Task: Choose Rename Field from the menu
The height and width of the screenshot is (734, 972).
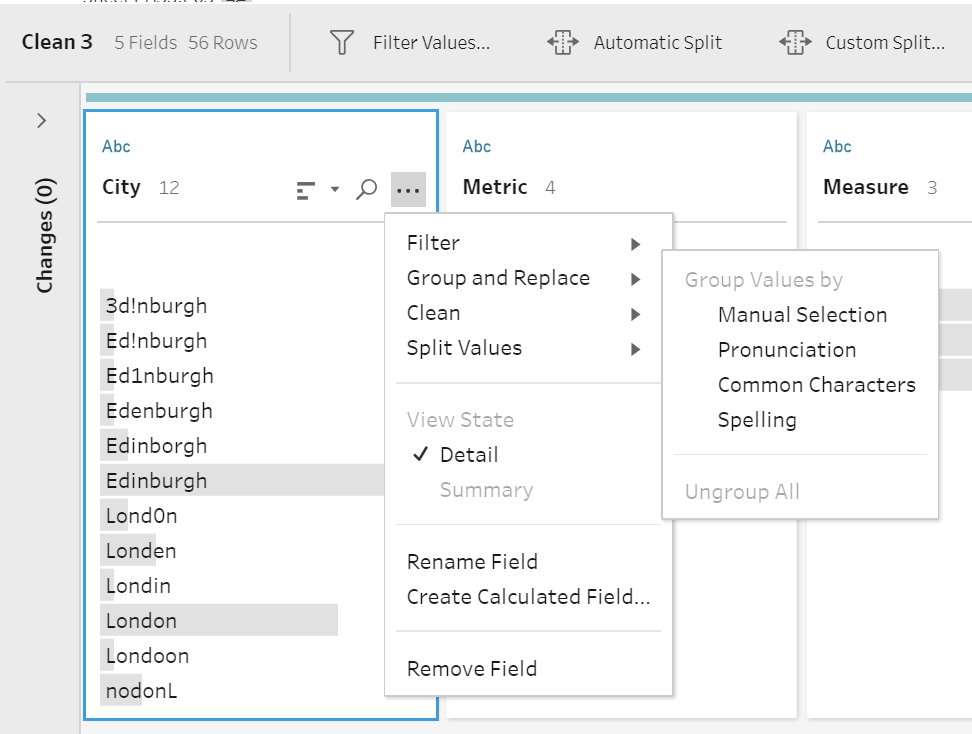Action: 472,561
